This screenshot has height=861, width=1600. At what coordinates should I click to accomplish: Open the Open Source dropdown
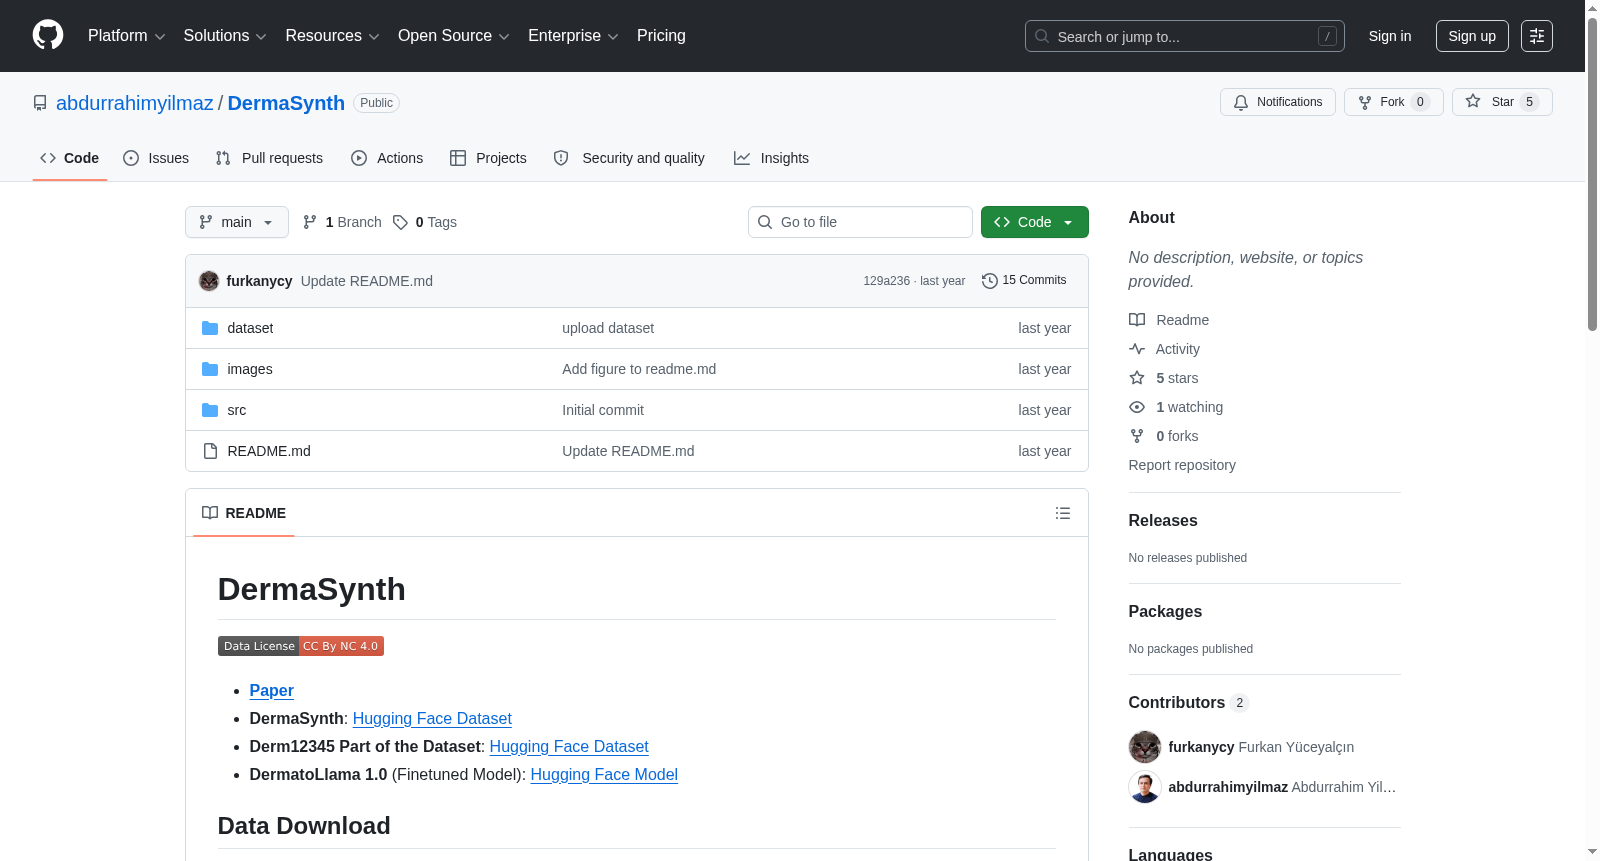(454, 36)
